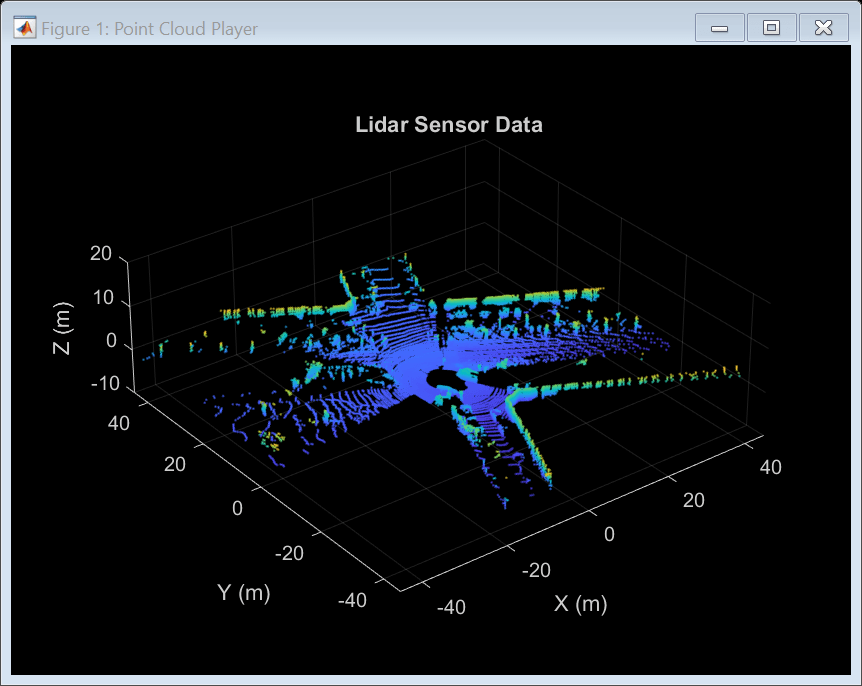Click the -20 tick label on the X axis
The height and width of the screenshot is (686, 862).
[536, 570]
